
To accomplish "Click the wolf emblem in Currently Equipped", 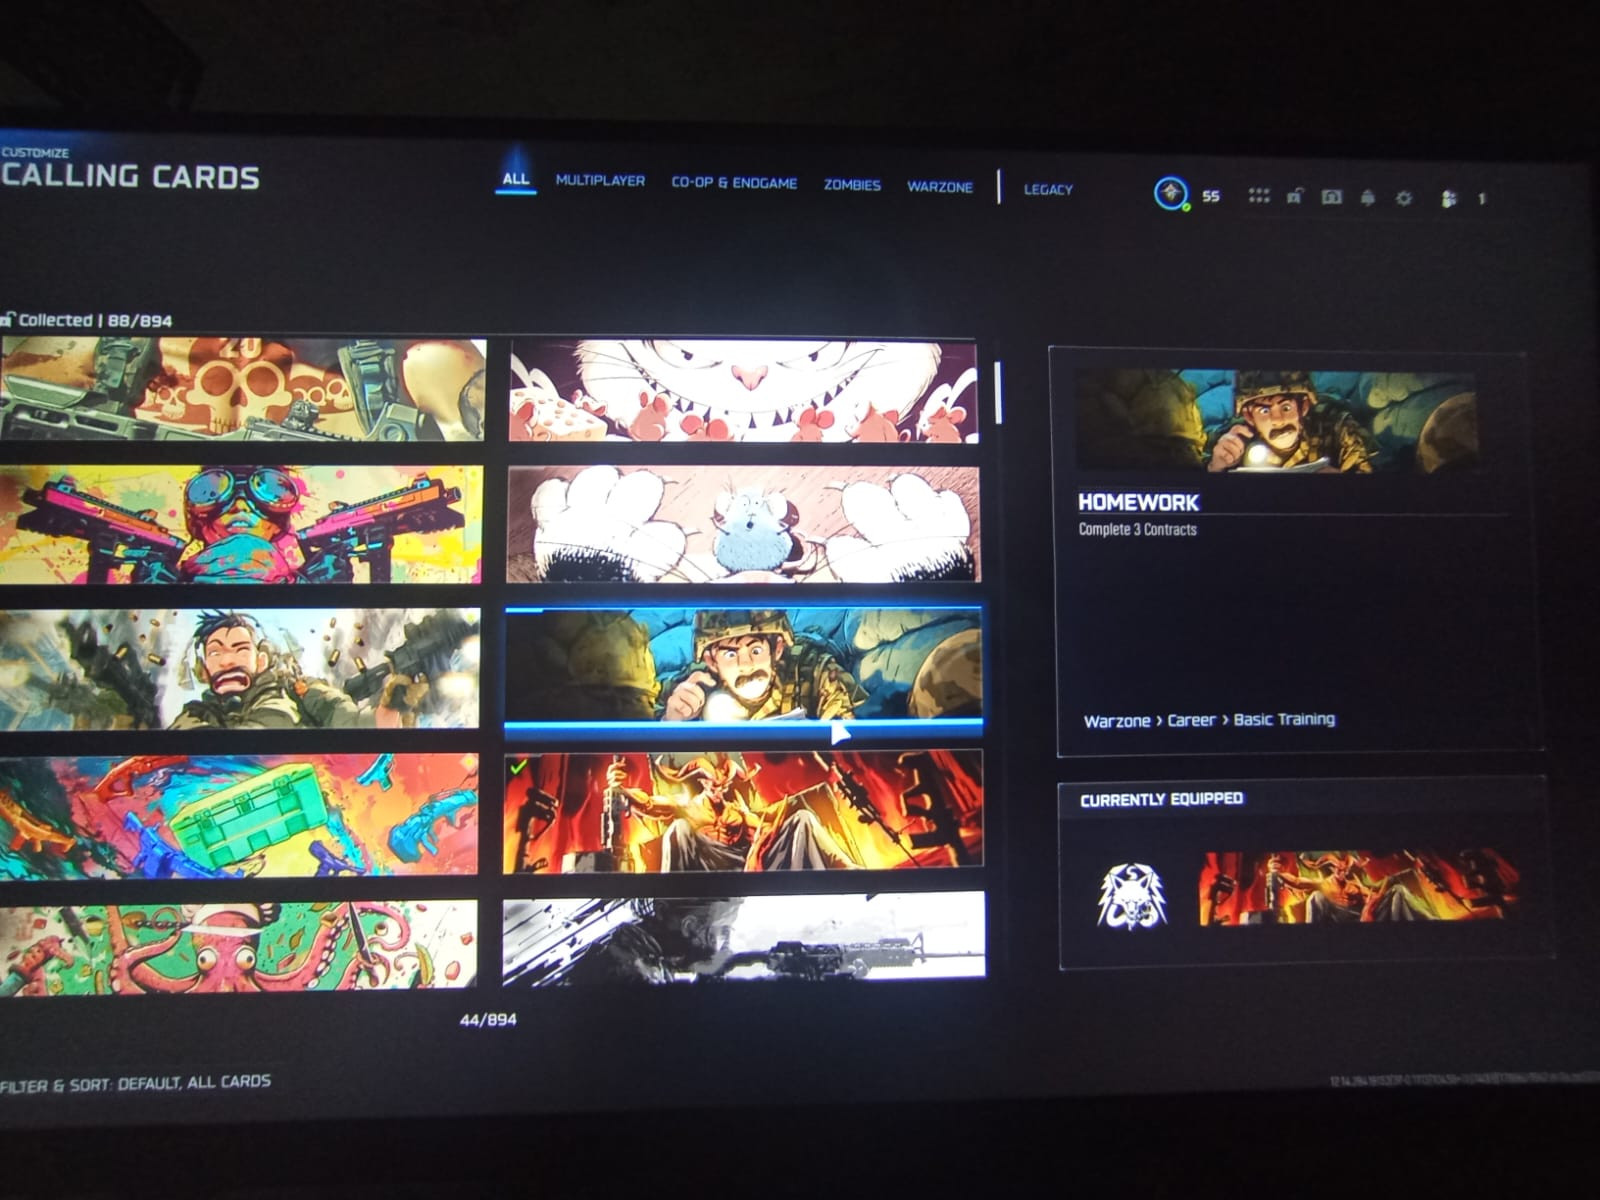I will (x=1131, y=896).
